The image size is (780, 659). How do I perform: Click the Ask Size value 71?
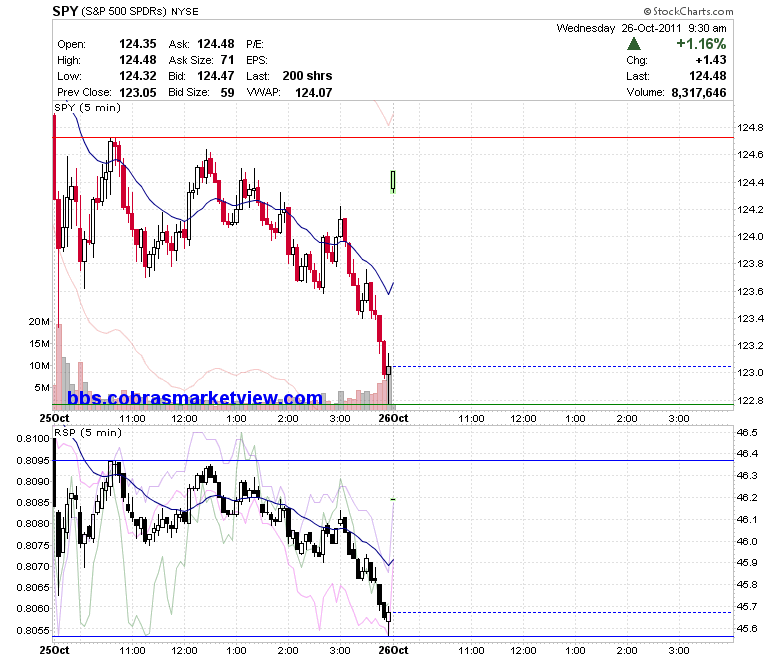[227, 60]
